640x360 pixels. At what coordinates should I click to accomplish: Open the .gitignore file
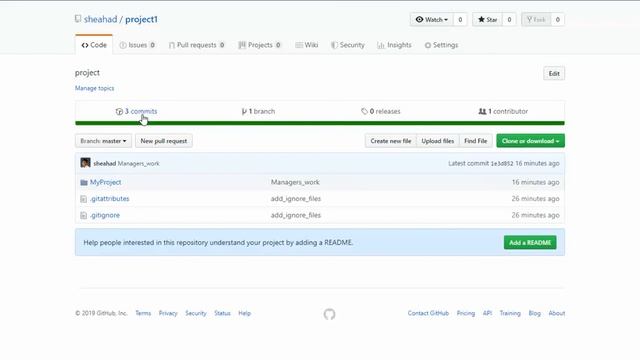105,215
